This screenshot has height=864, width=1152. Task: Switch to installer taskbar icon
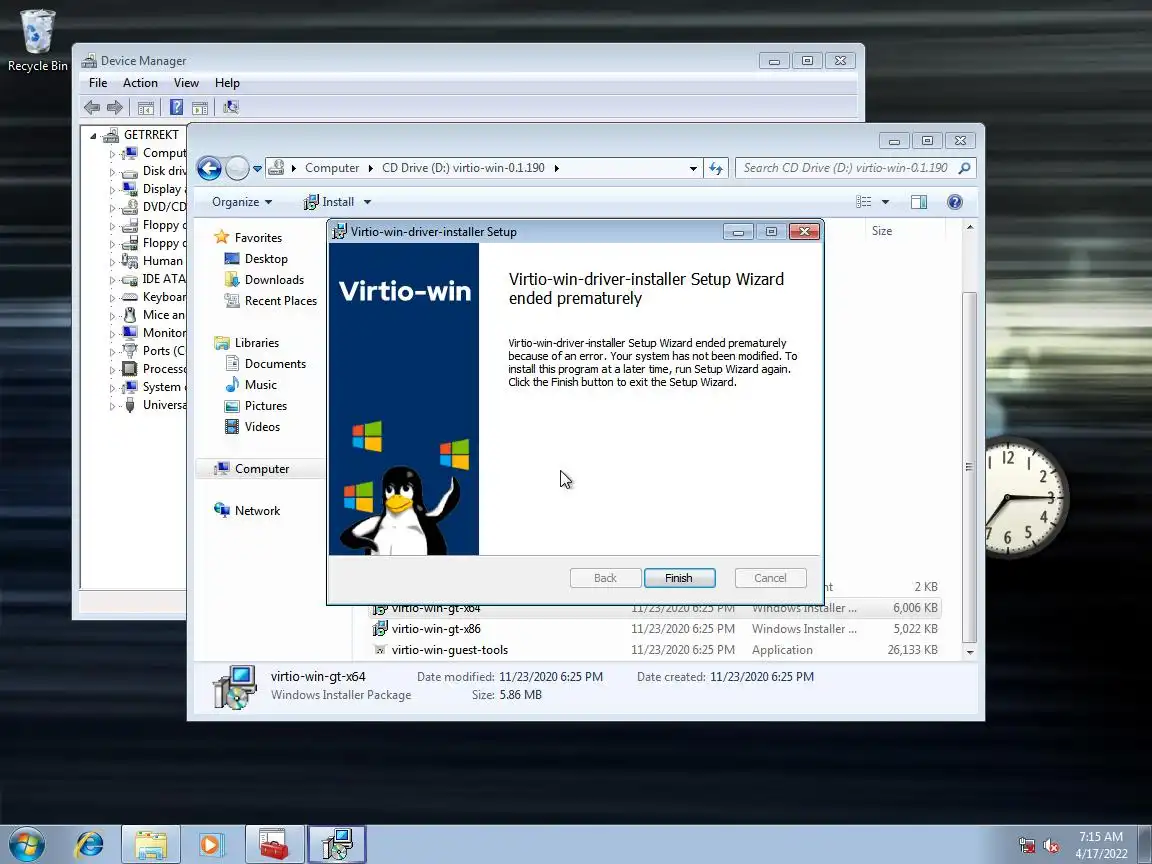[336, 844]
